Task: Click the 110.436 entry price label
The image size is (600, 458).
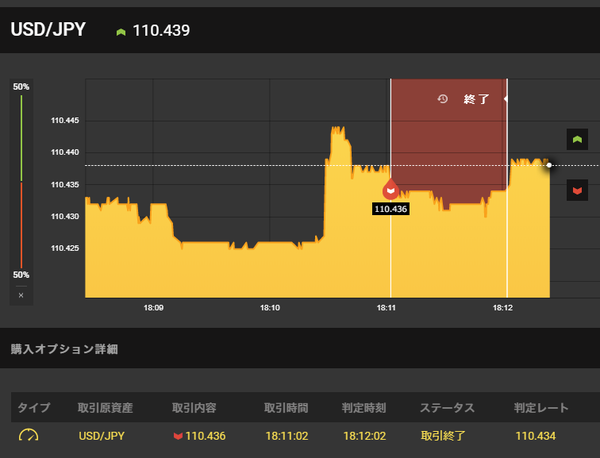Action: pos(391,209)
